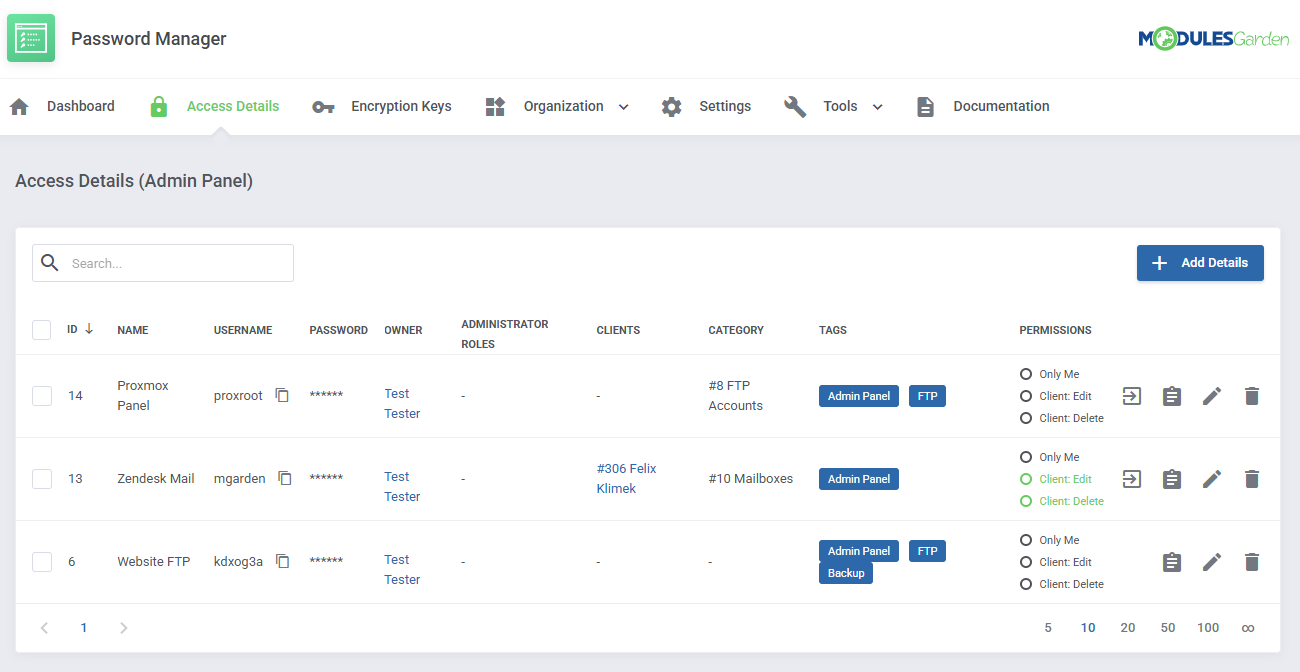Click login redirect icon for Zendesk Mail
Image resolution: width=1300 pixels, height=672 pixels.
1131,479
